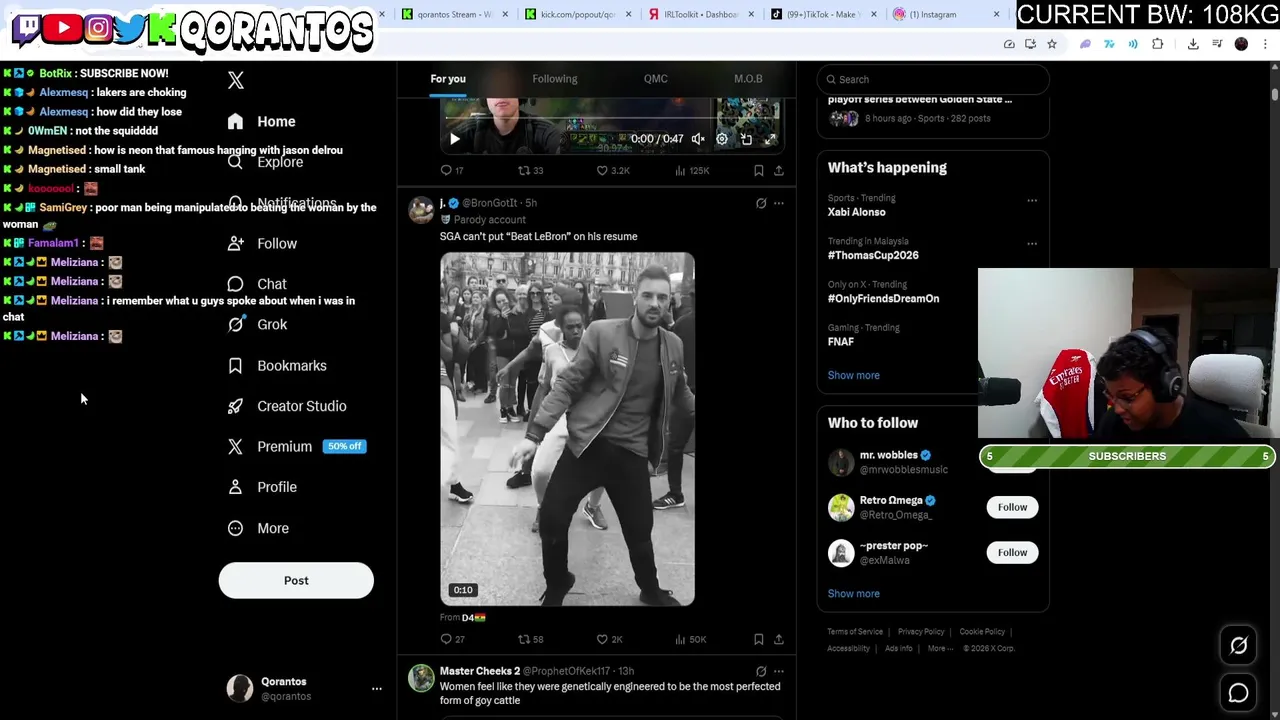Expand footer More options

click(x=940, y=649)
